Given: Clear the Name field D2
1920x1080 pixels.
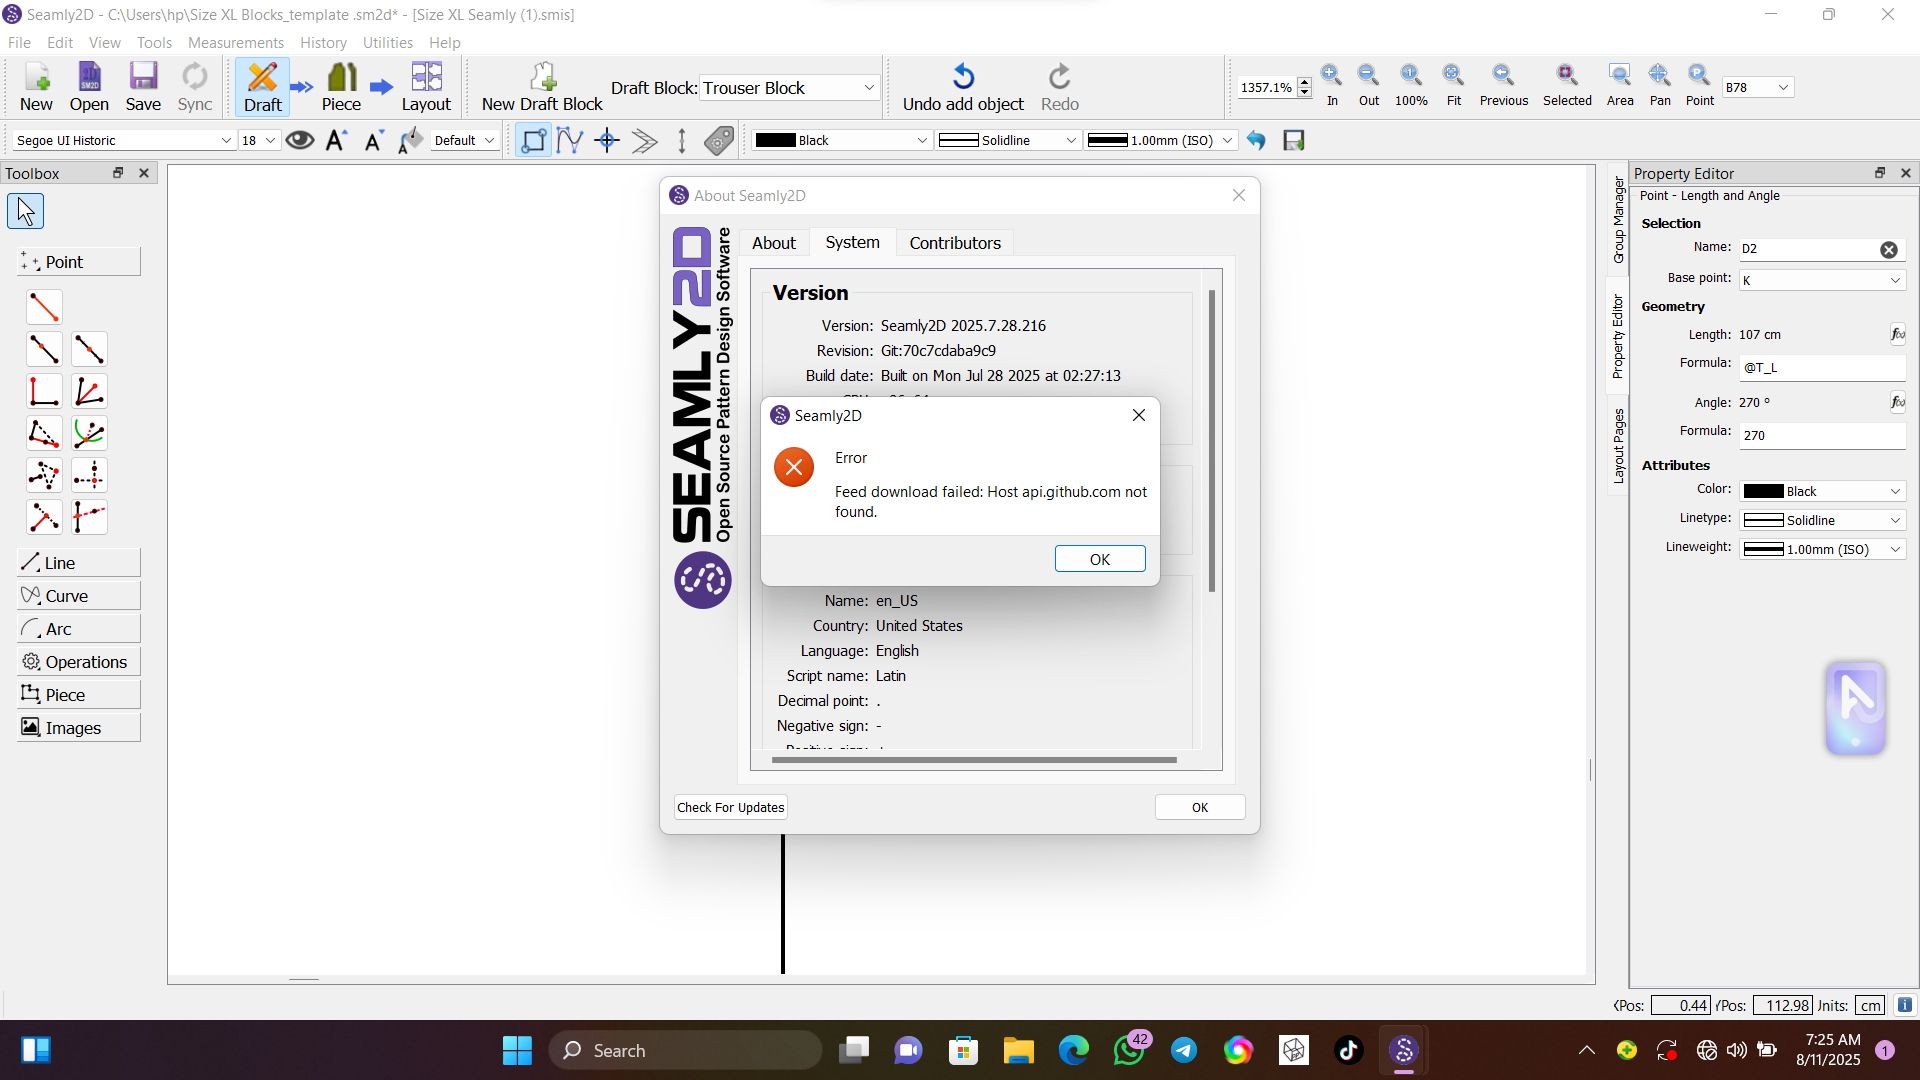Looking at the screenshot, I should coord(1889,250).
